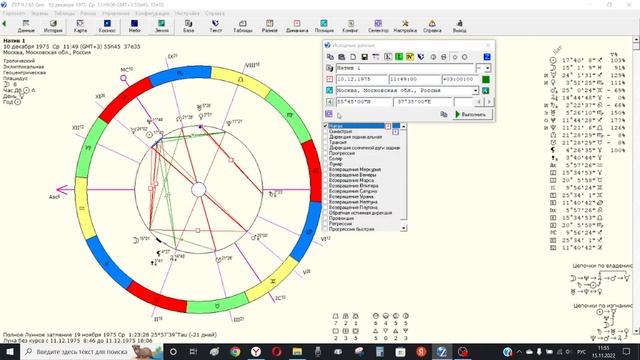This screenshot has width=640, height=360.
Task: Click the Windows Start button
Action: (9, 351)
